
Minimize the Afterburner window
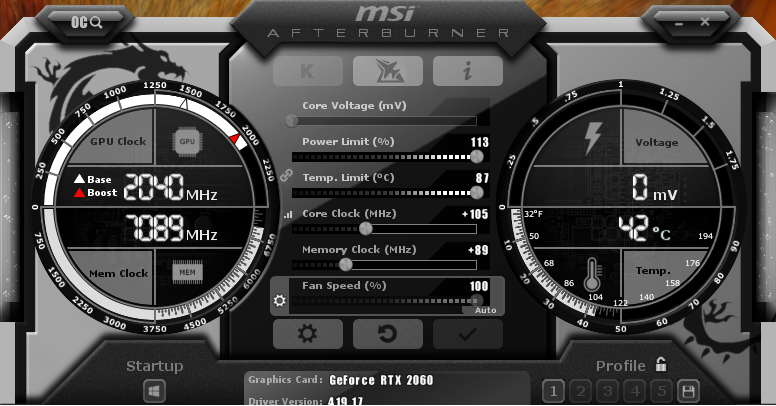pos(679,23)
